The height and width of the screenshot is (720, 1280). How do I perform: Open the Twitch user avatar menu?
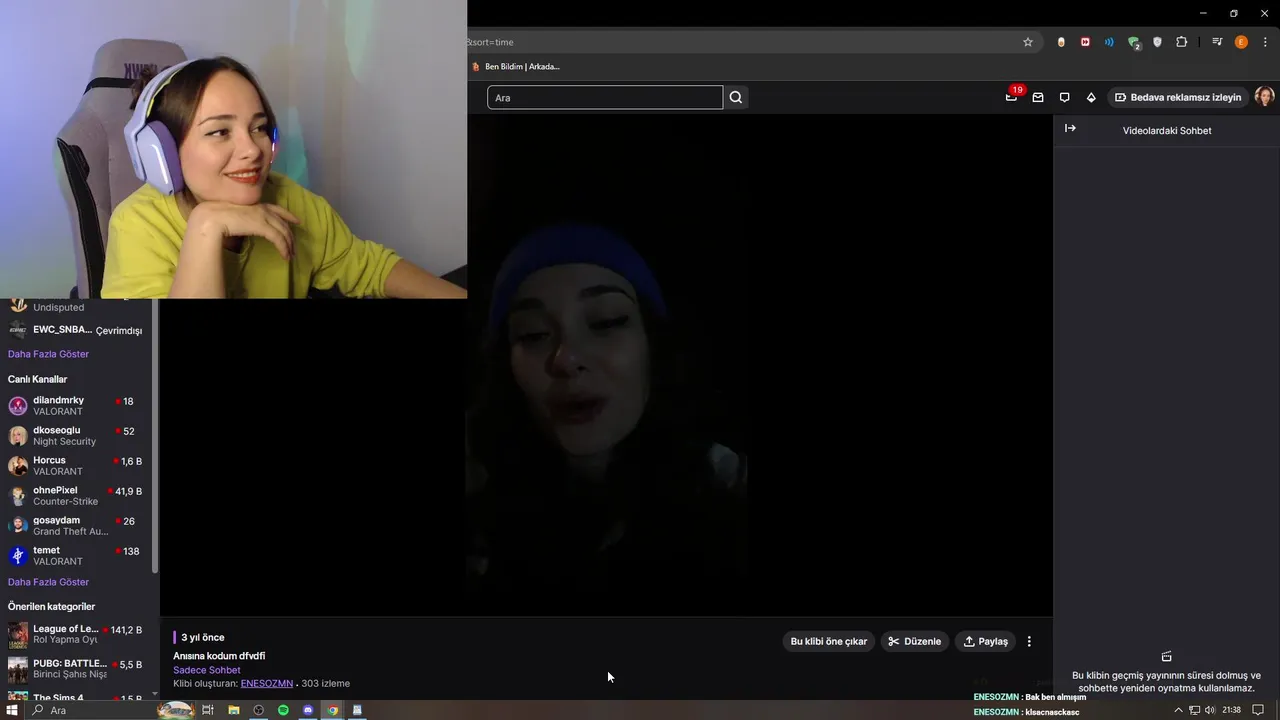[1264, 97]
